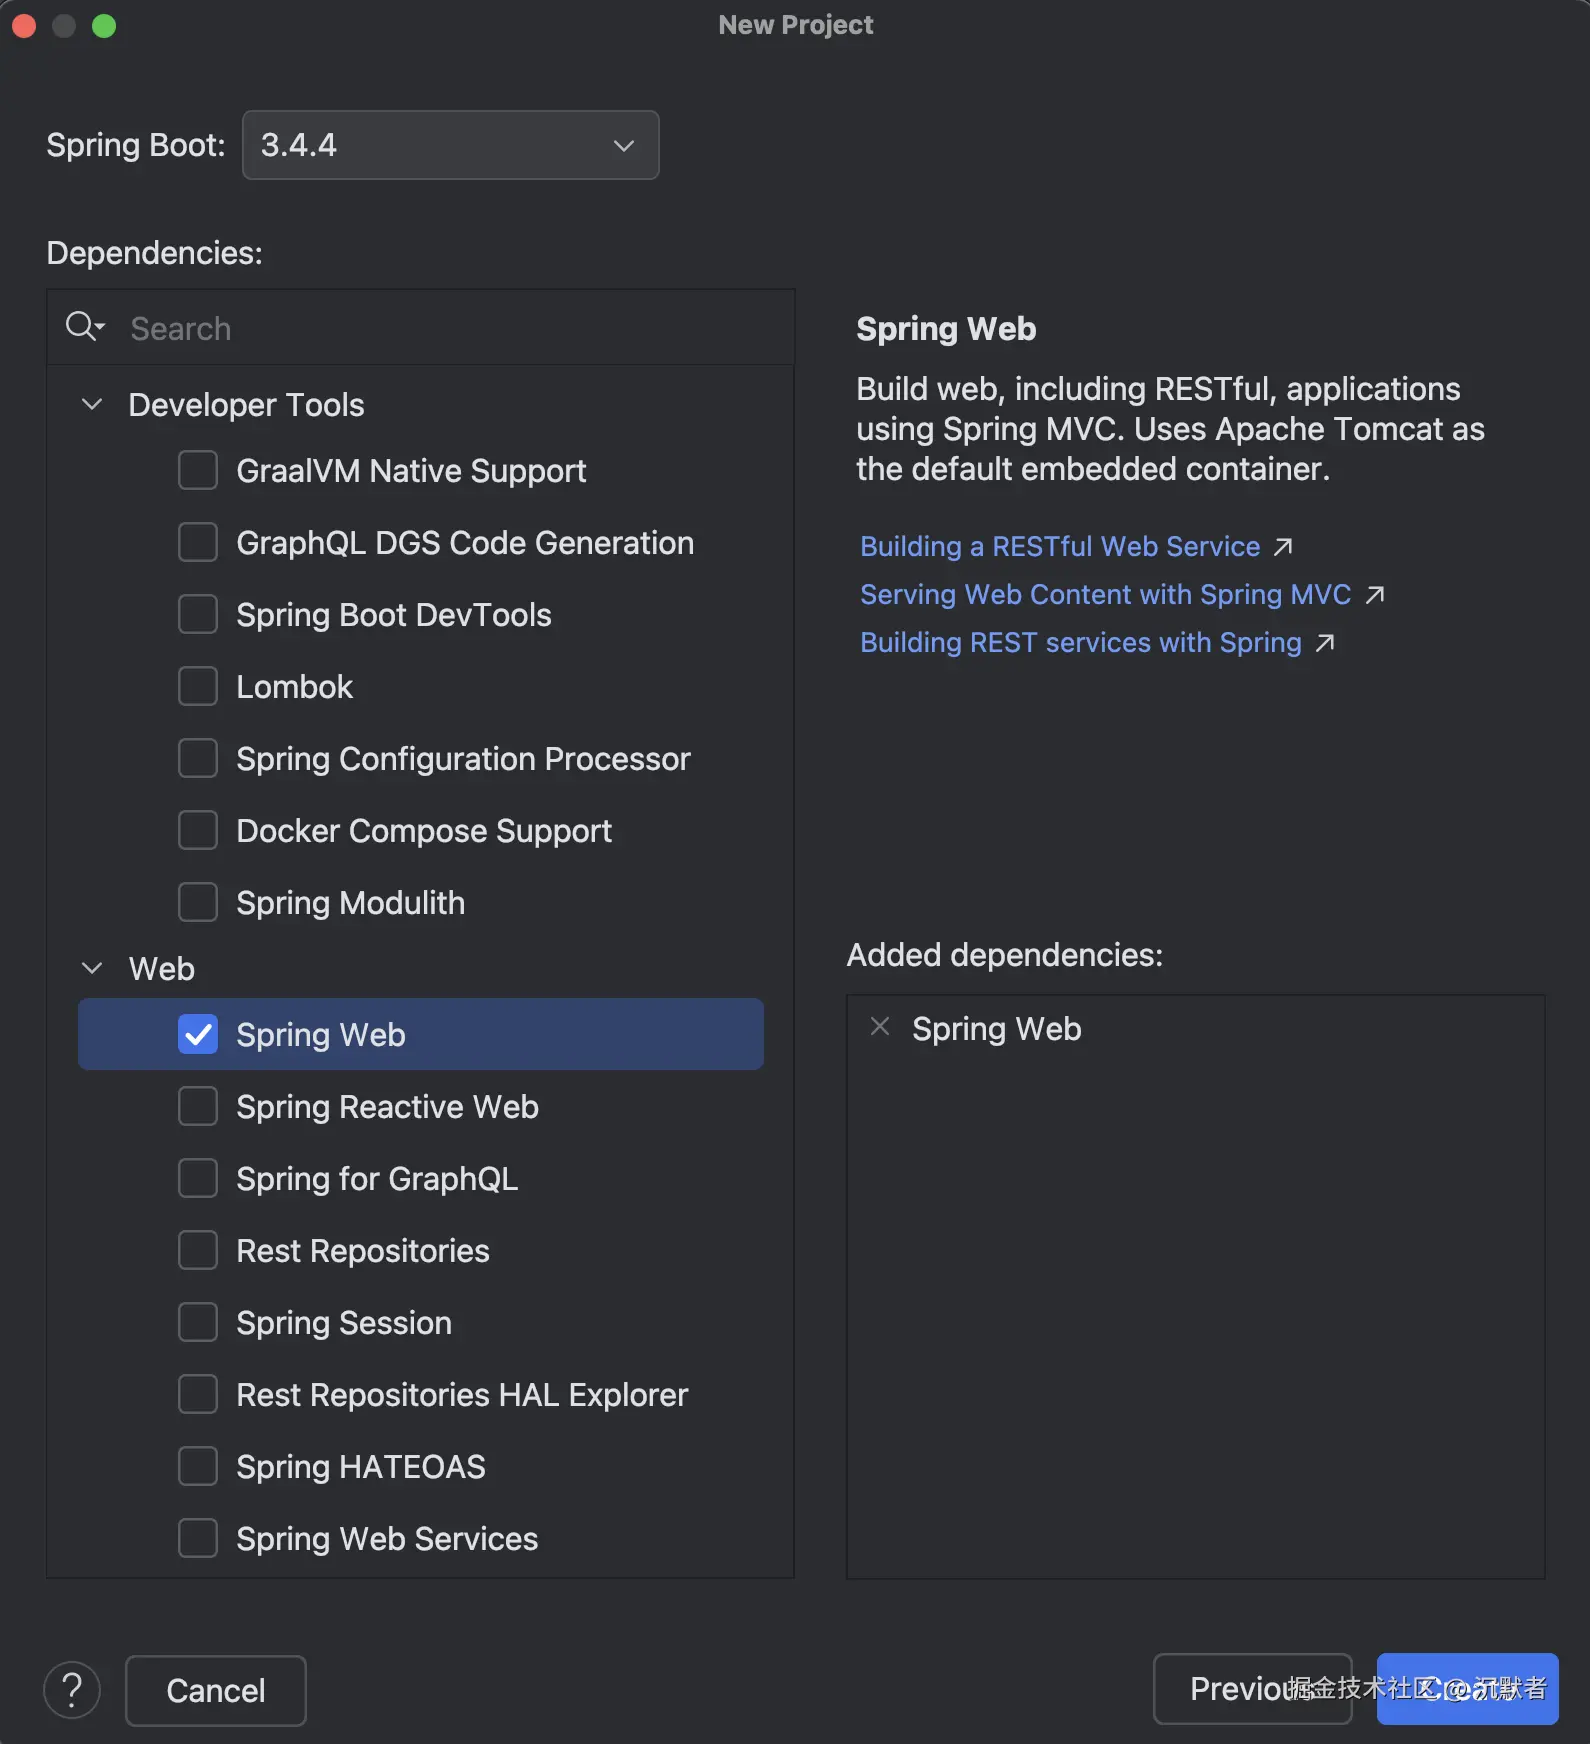
Task: Click arrow icon beside Building REST services link
Action: click(x=1325, y=643)
